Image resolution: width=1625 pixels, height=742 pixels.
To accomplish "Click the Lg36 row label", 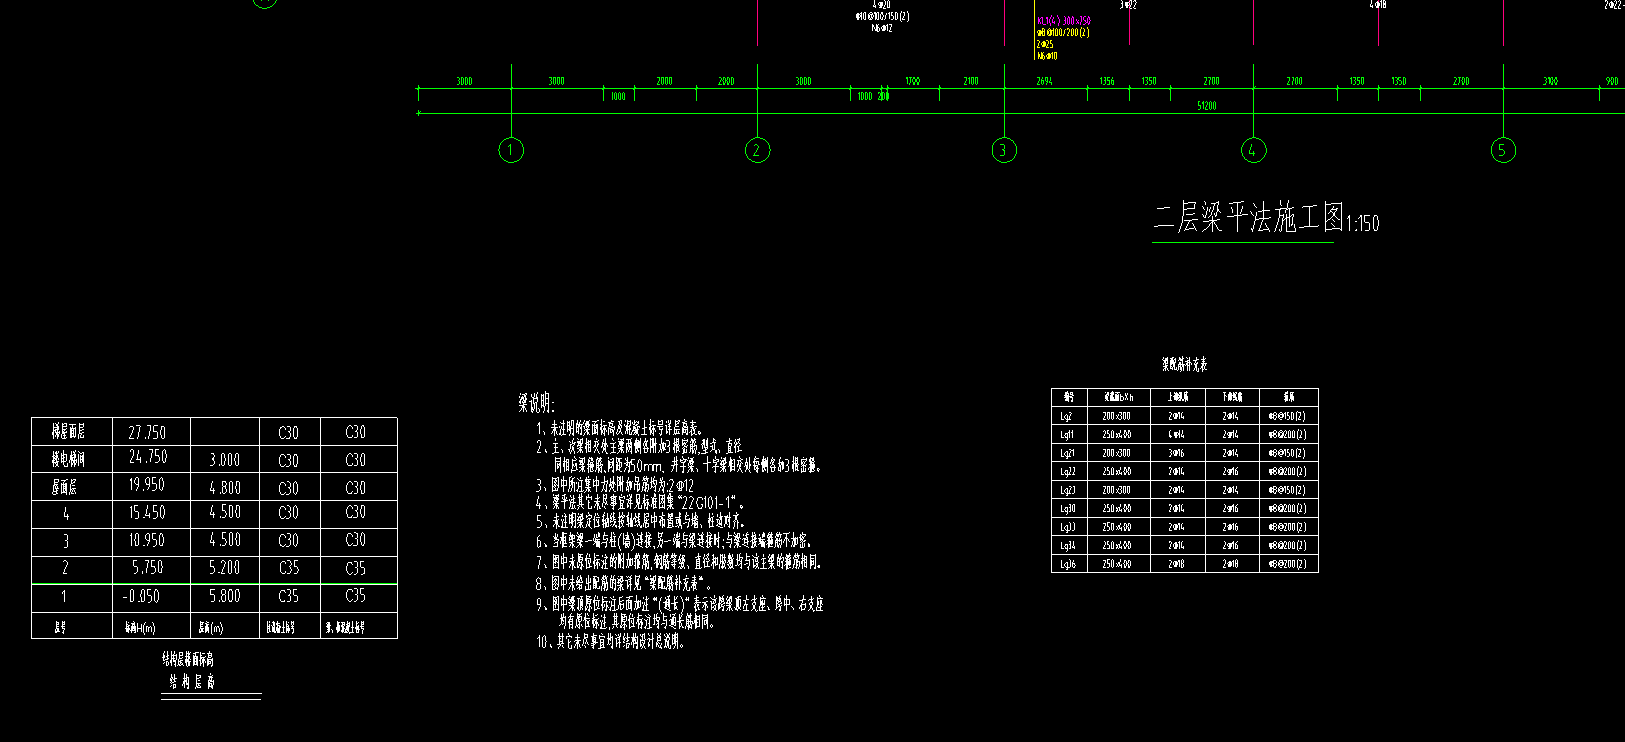I will coord(1068,564).
